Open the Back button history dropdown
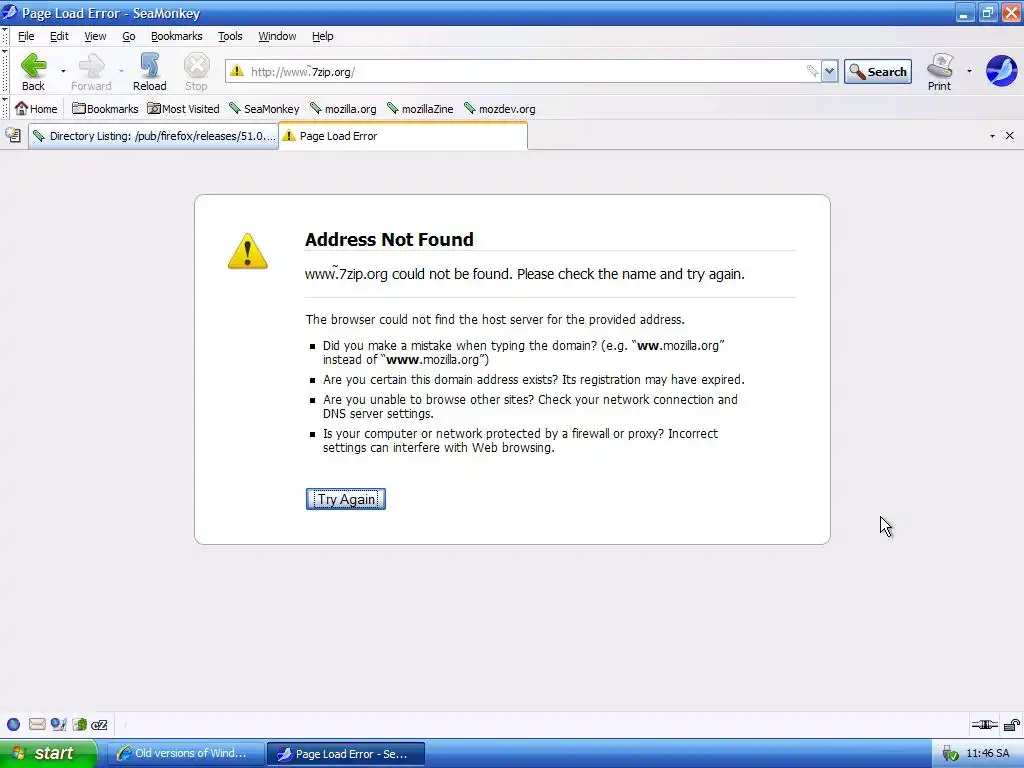Viewport: 1024px width, 768px height. pos(63,71)
